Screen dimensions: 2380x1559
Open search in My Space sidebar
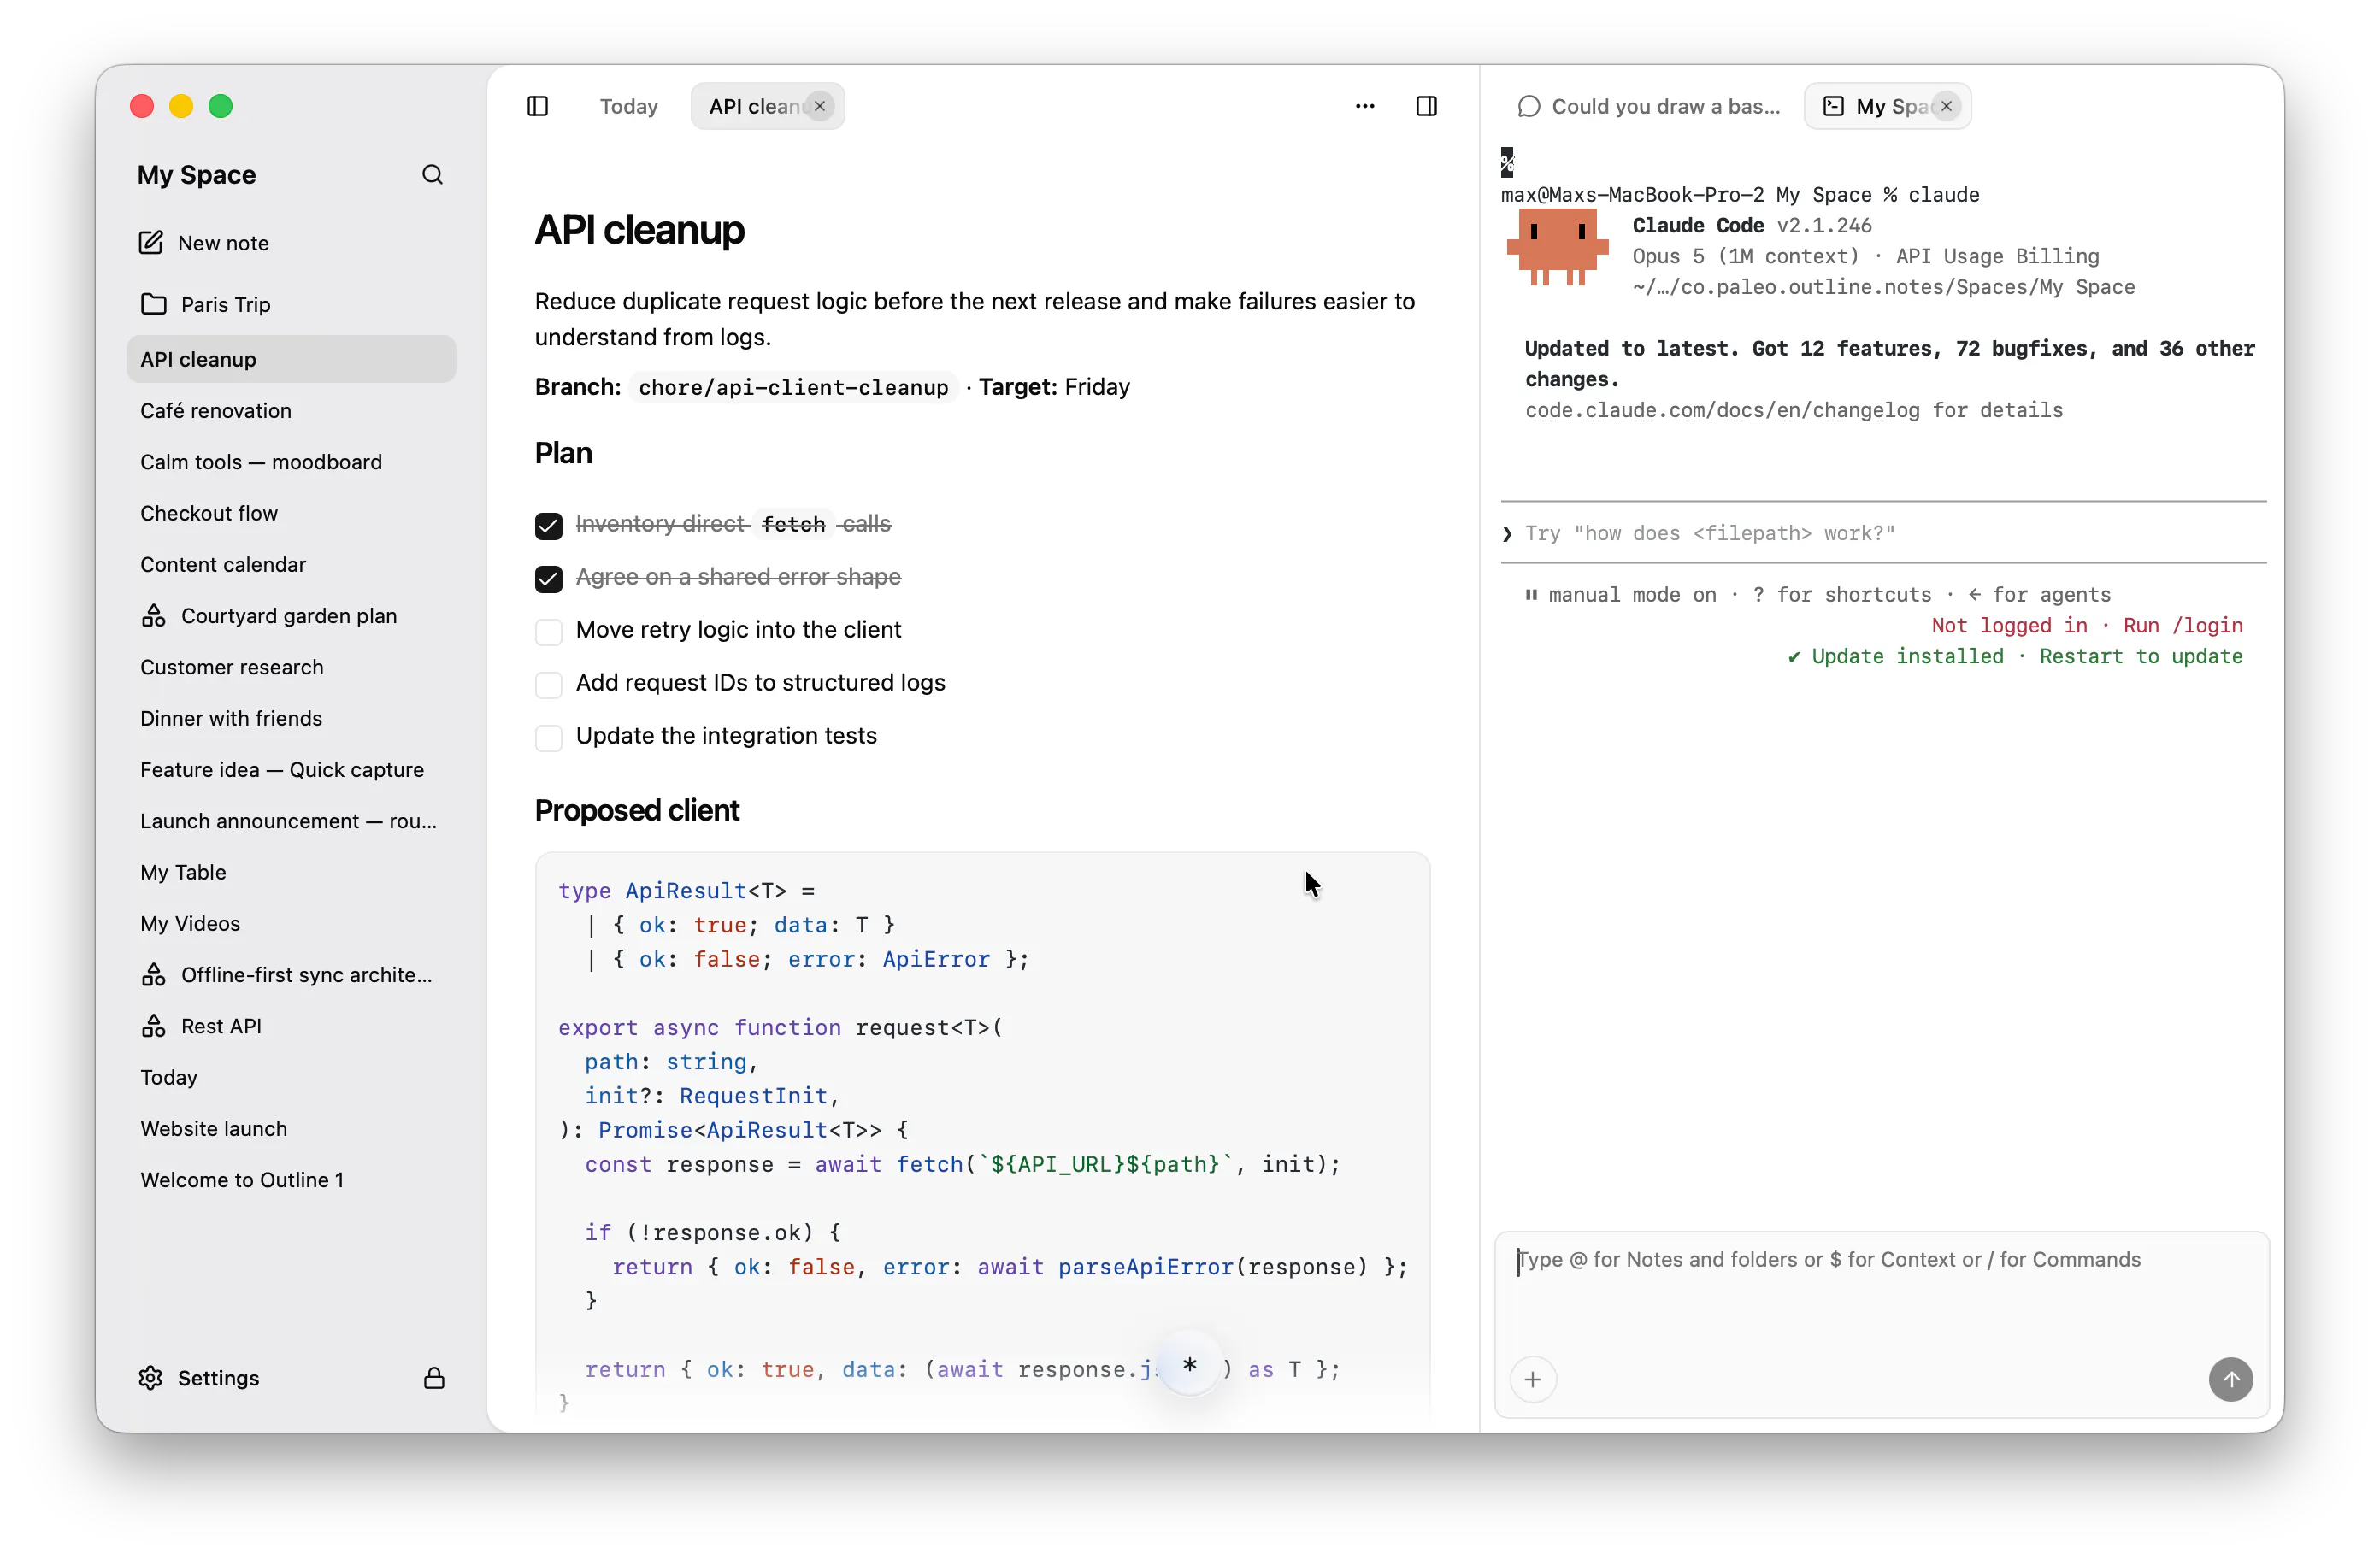pos(432,175)
